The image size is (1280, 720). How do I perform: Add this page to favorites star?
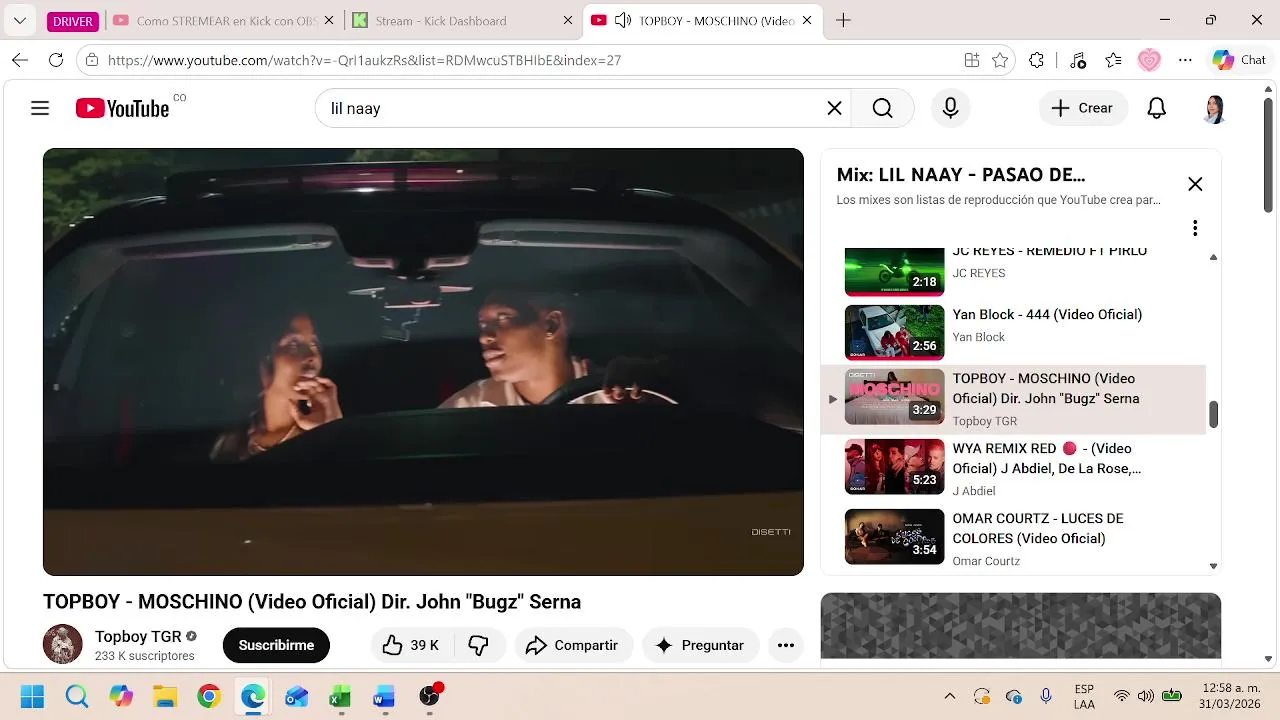(x=1000, y=60)
